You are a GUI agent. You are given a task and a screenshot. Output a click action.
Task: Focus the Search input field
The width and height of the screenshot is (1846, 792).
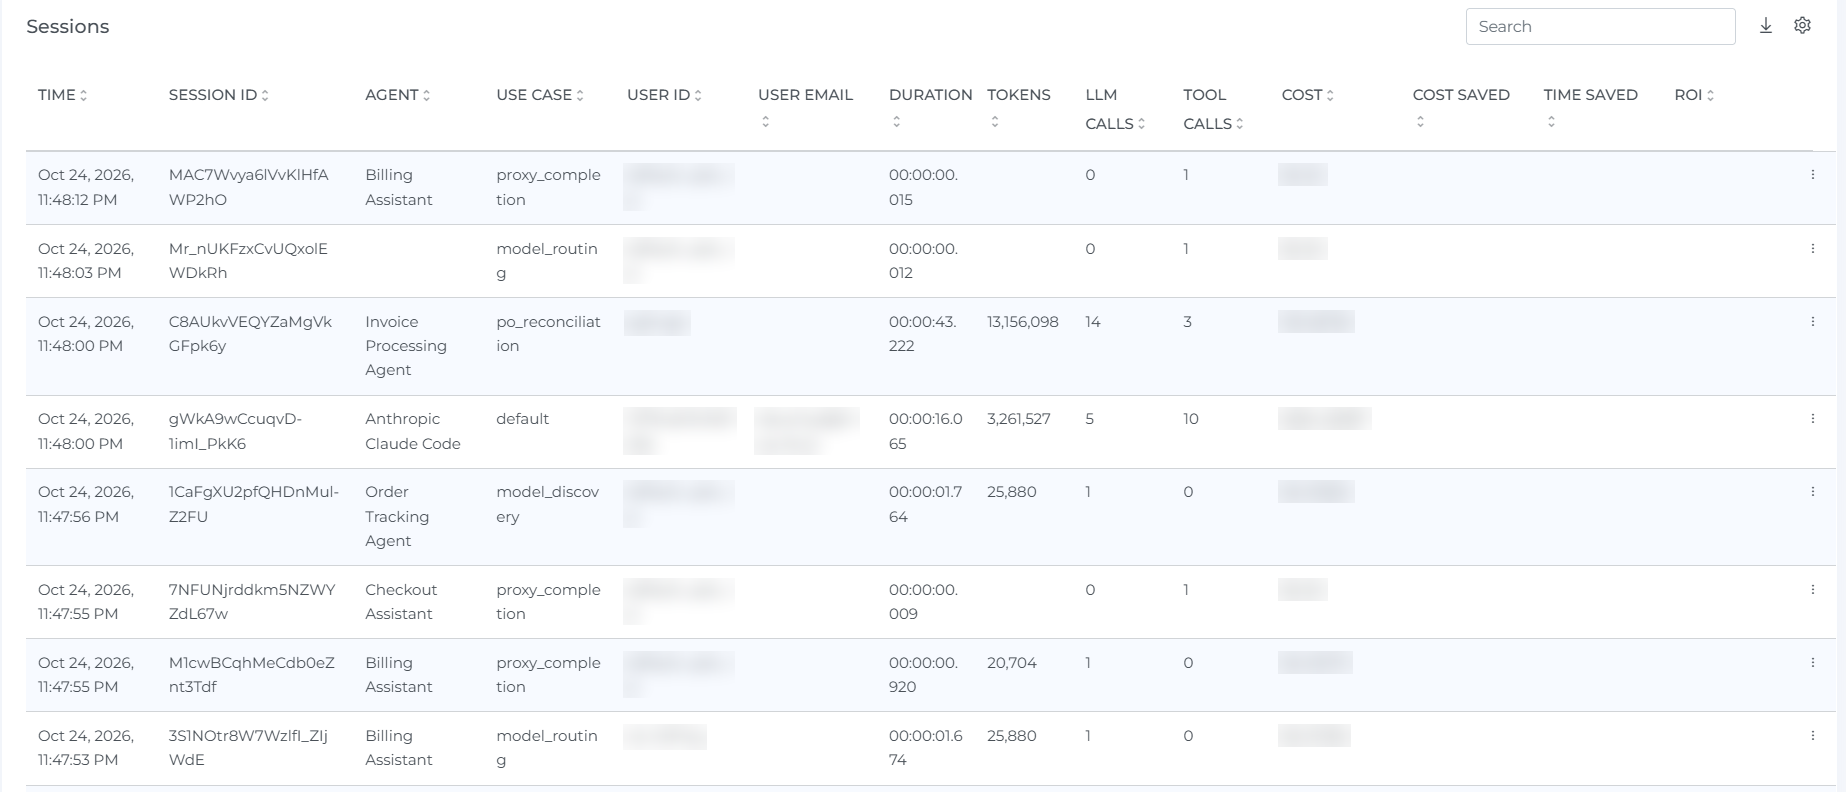(1600, 27)
